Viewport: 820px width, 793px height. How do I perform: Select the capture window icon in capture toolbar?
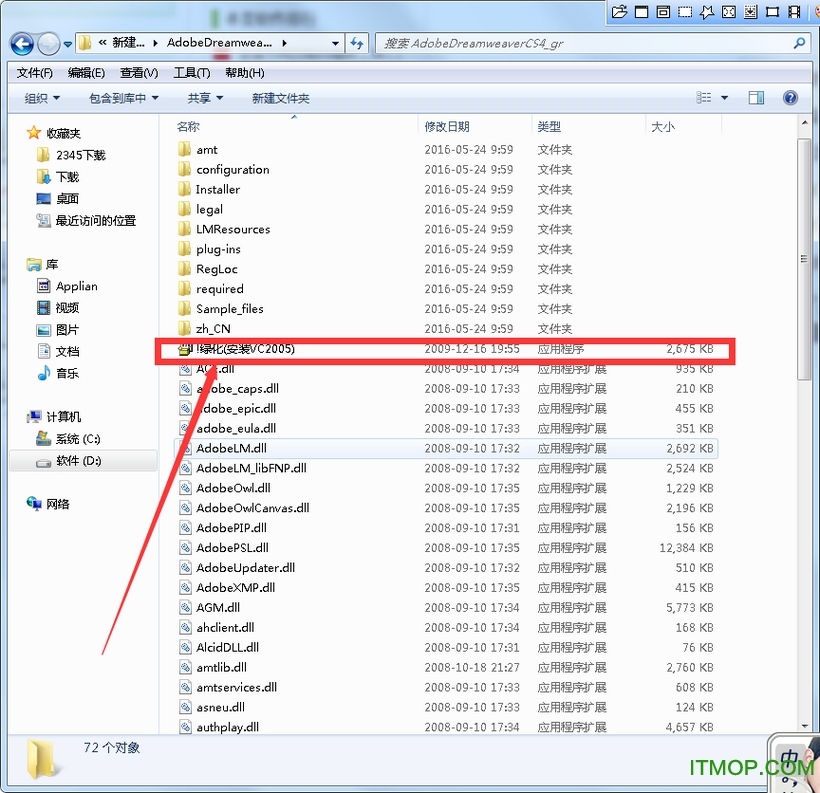pos(642,12)
